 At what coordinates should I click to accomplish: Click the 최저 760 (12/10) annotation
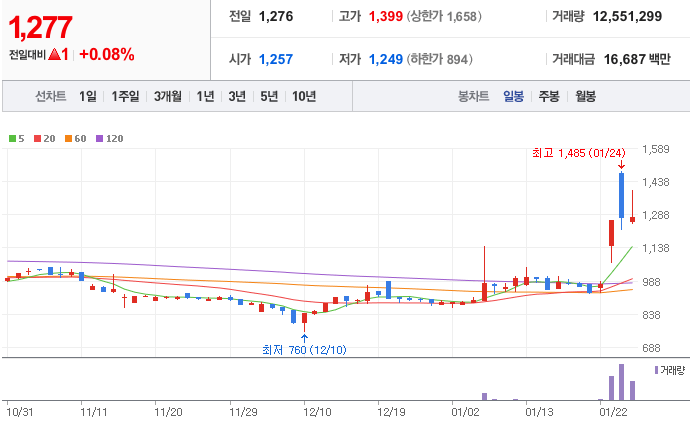click(x=304, y=350)
